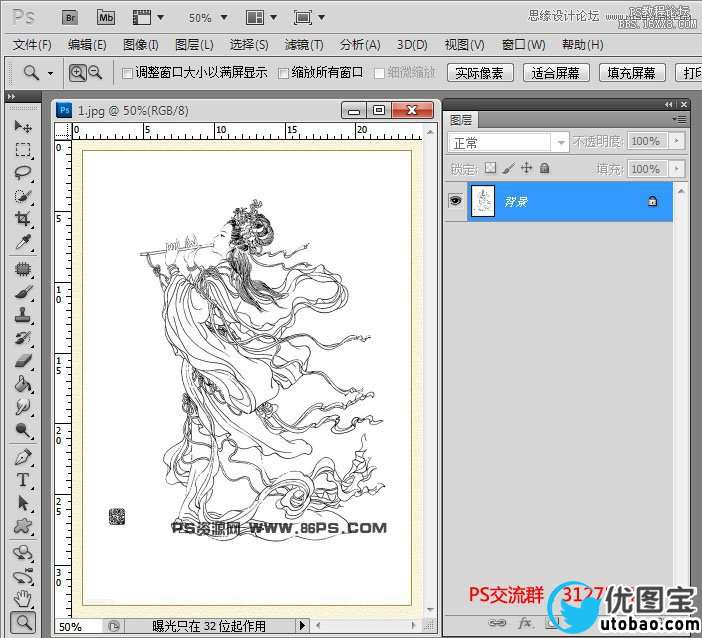Expand the collapsed toolbox with double arrows
The height and width of the screenshot is (638, 702).
tap(12, 96)
